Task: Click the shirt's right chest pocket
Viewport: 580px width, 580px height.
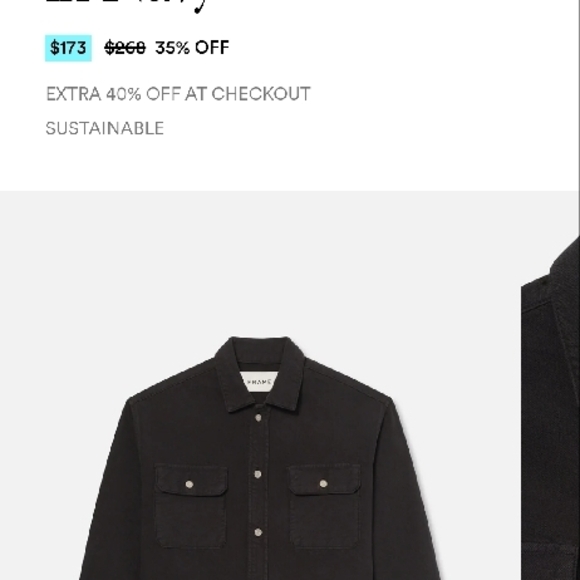Action: pos(324,505)
